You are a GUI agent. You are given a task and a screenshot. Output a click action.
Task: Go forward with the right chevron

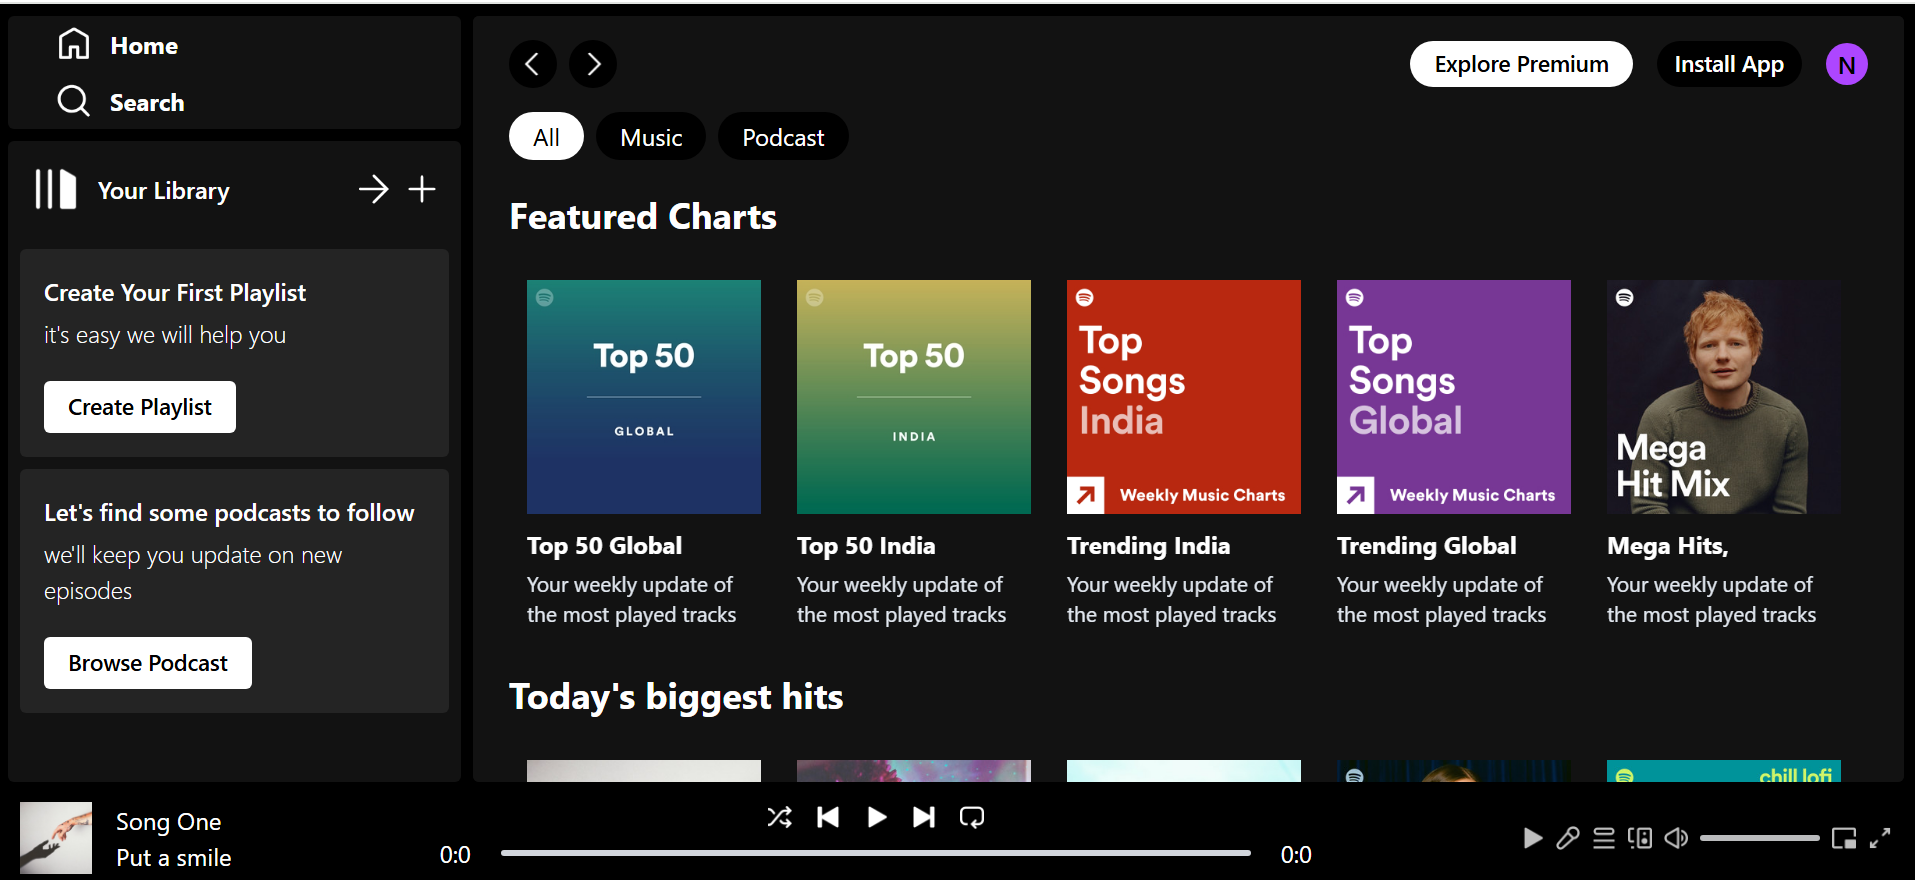click(x=593, y=64)
